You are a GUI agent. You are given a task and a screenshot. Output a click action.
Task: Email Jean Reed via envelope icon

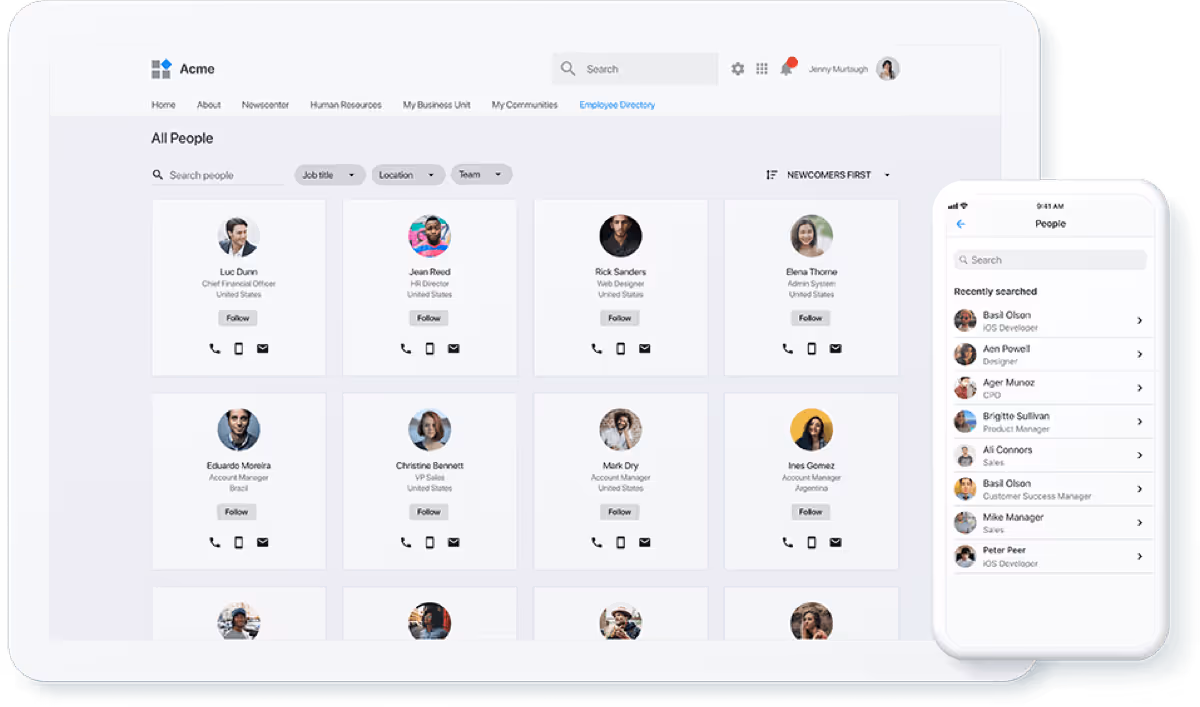[x=454, y=349]
